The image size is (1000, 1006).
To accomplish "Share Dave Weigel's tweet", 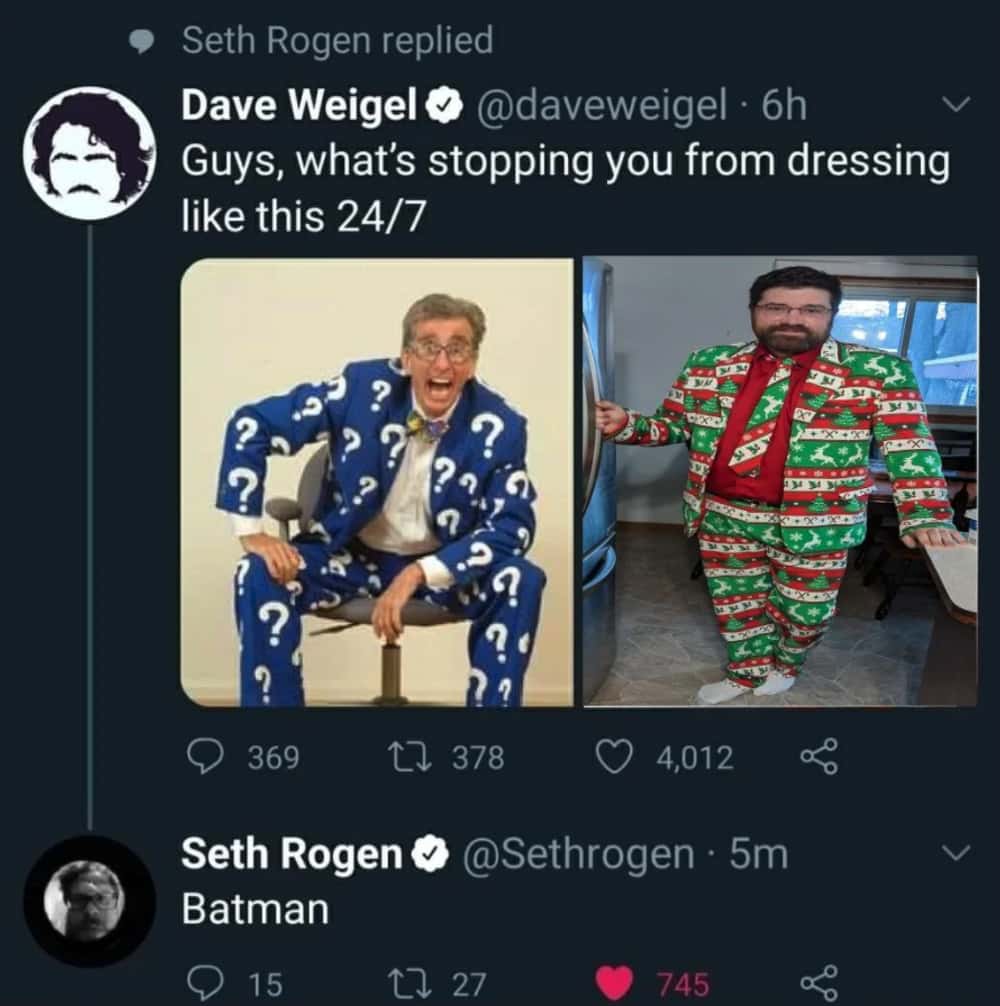I will click(x=819, y=757).
